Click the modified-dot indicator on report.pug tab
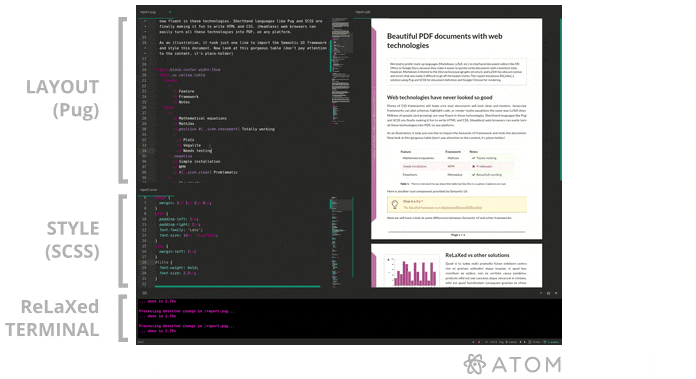 [x=170, y=12]
